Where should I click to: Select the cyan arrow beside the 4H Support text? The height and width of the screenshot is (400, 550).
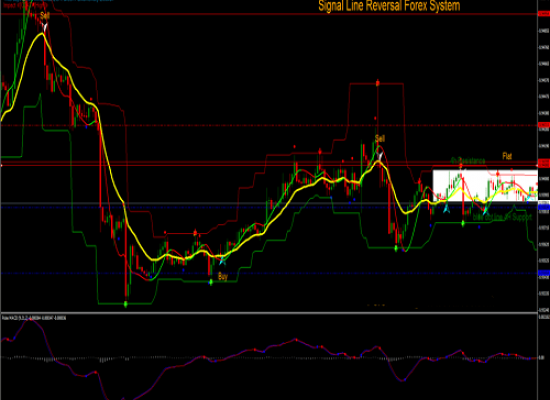485,211
